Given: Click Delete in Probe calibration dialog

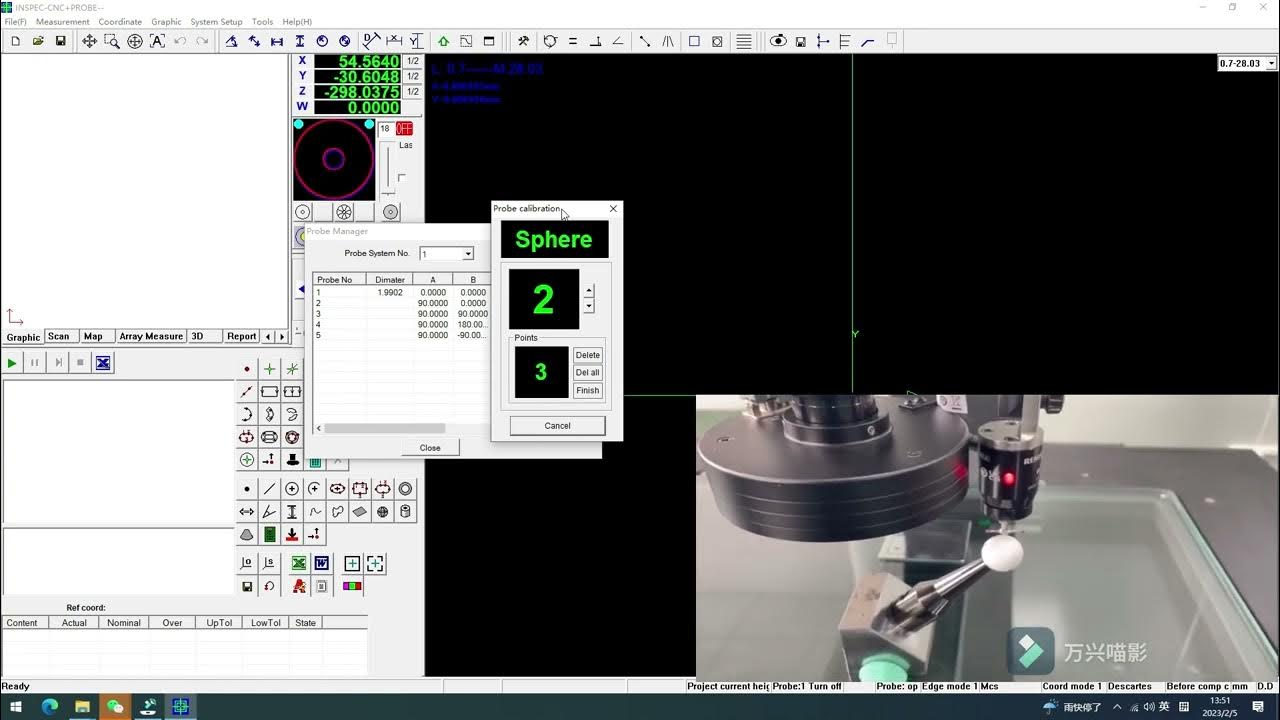Looking at the screenshot, I should click(588, 355).
